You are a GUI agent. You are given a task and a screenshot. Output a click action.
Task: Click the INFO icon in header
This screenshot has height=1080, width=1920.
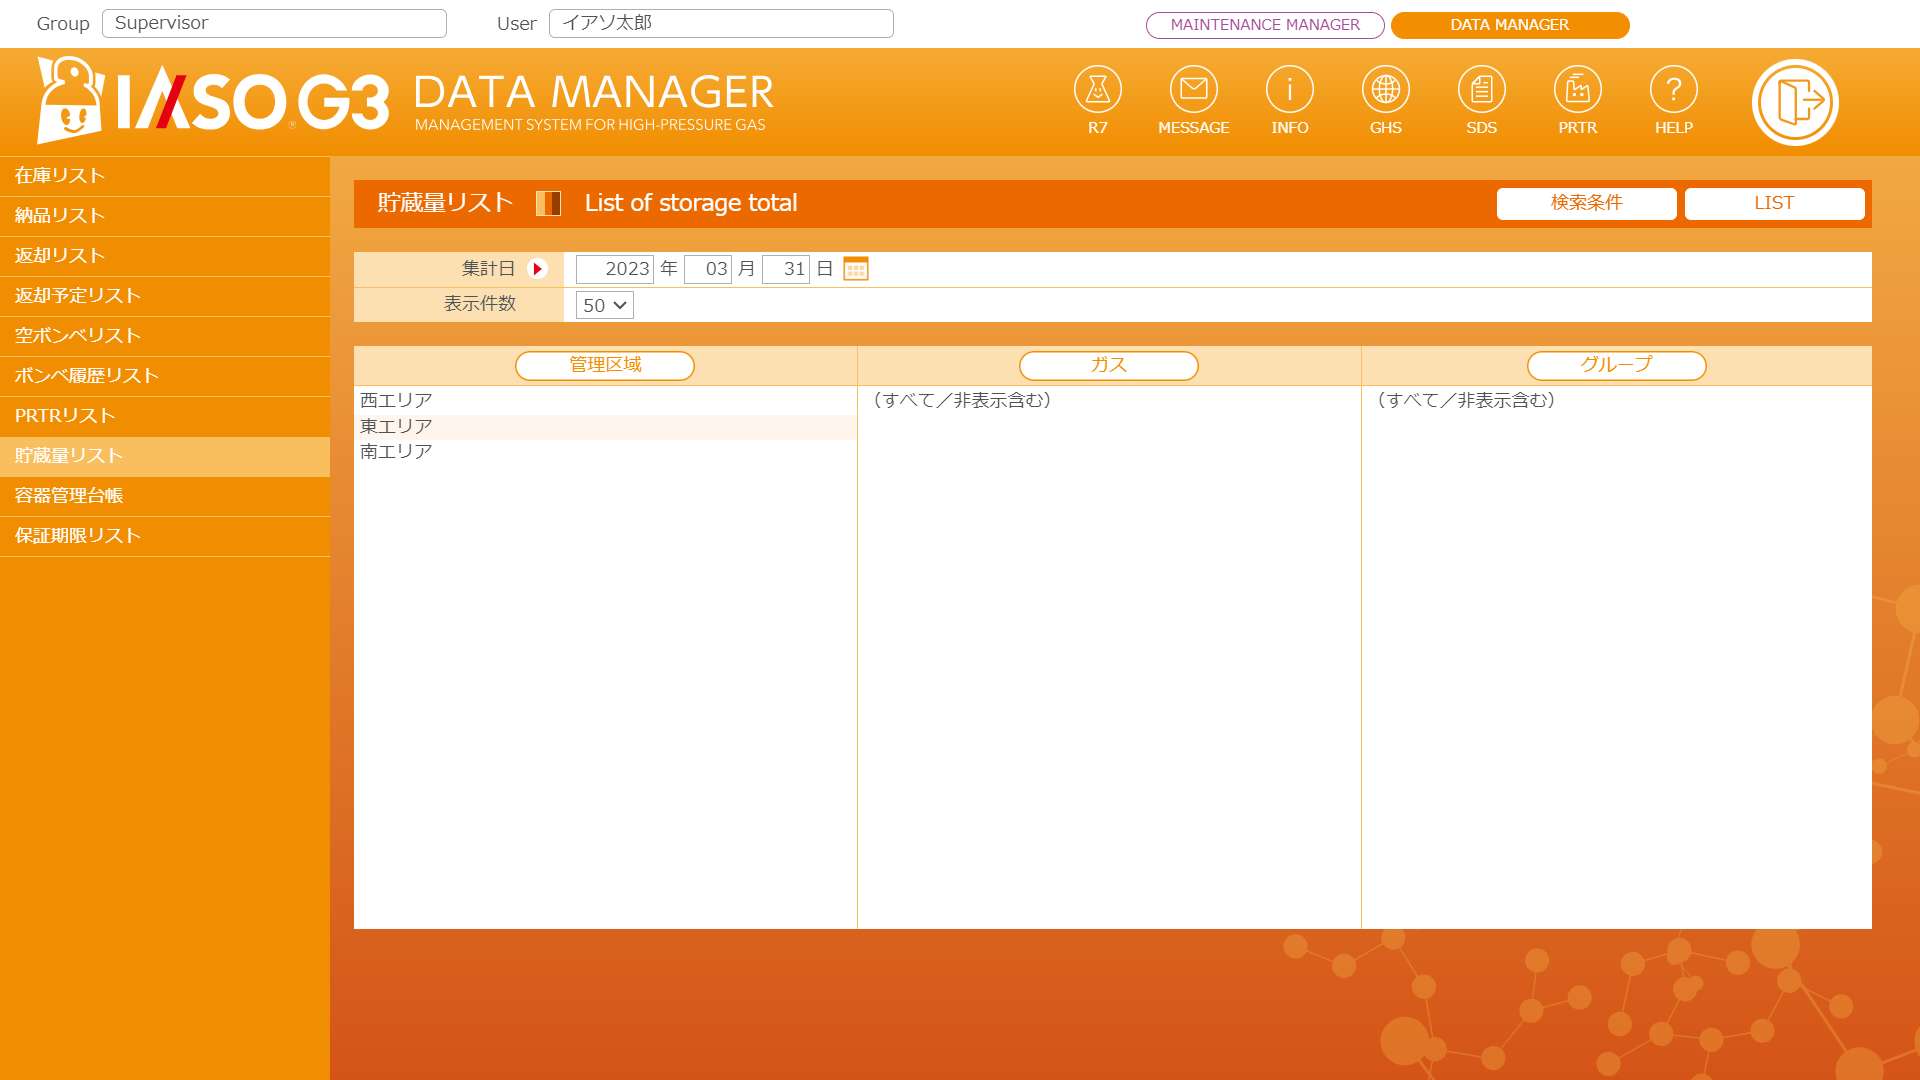click(x=1289, y=91)
